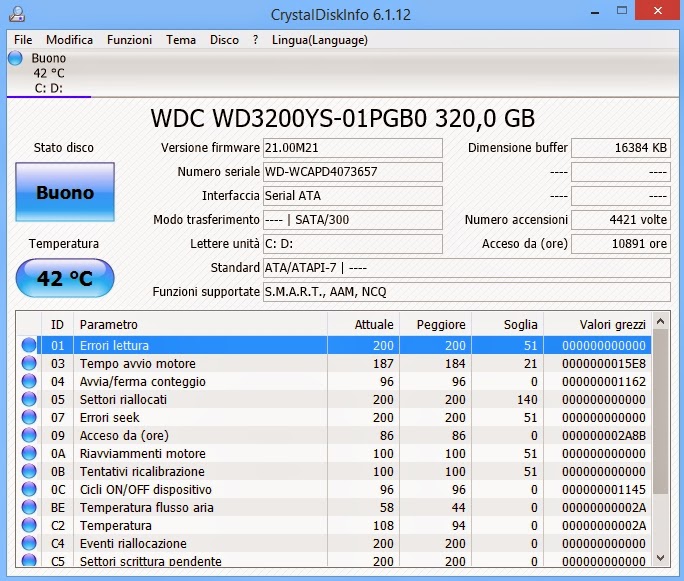Click status orb for row 04 Avvia/ferma conteggio
The image size is (684, 581).
29,381
